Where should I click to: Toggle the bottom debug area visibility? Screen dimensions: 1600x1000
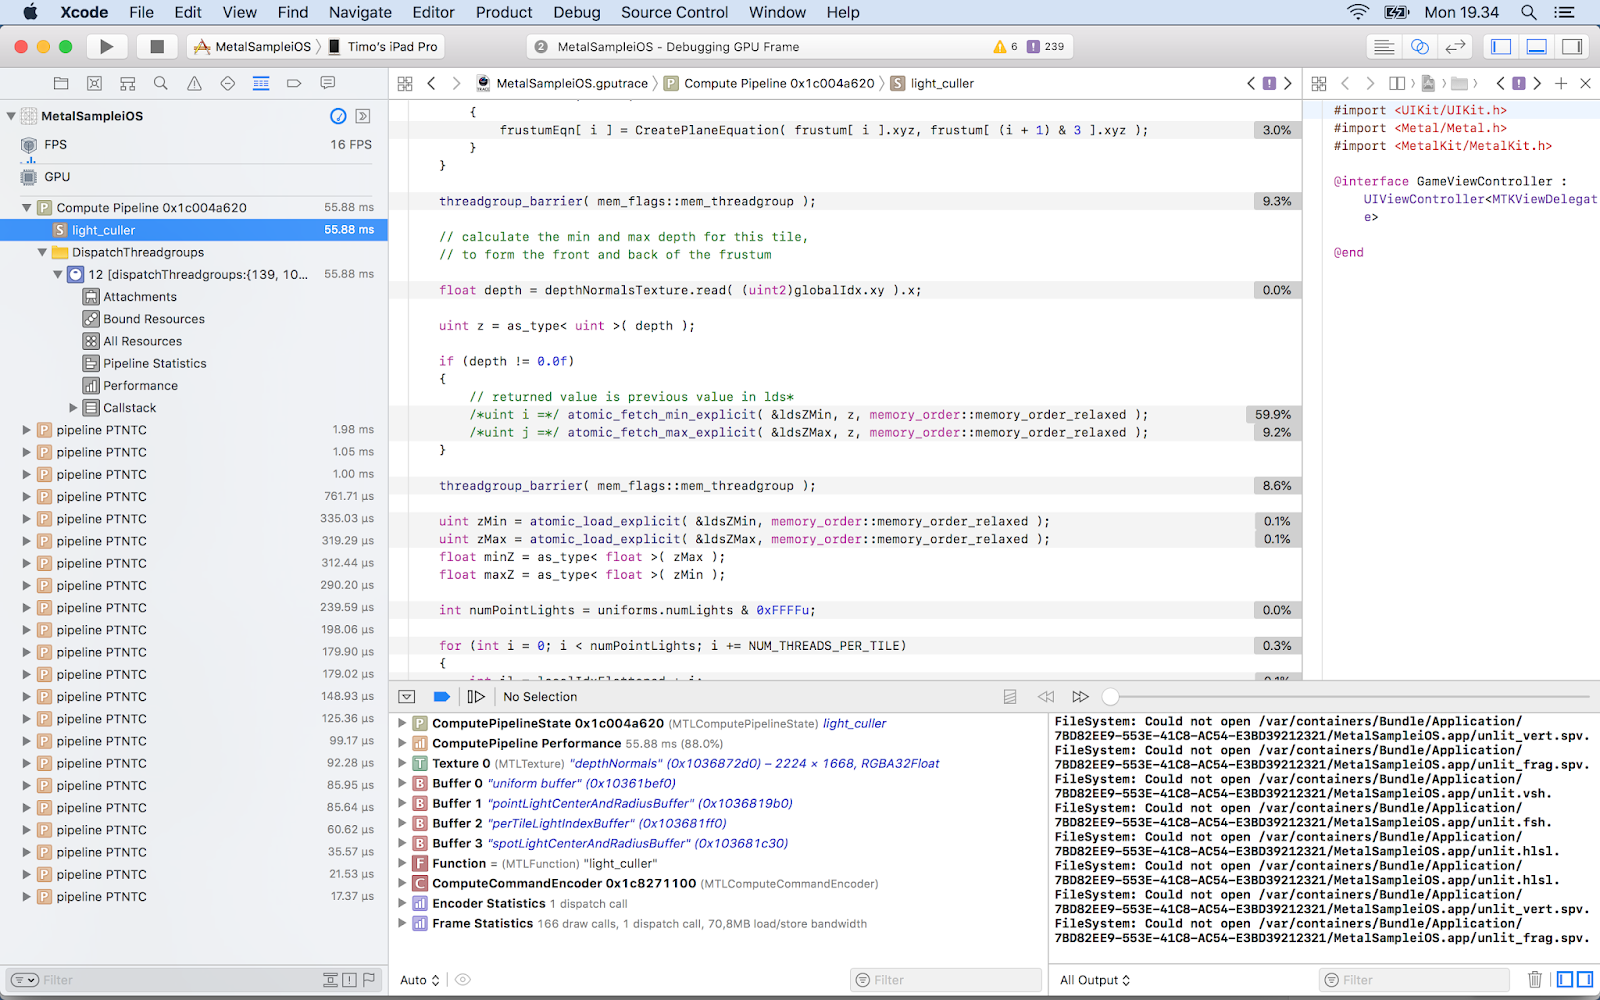(x=1537, y=46)
